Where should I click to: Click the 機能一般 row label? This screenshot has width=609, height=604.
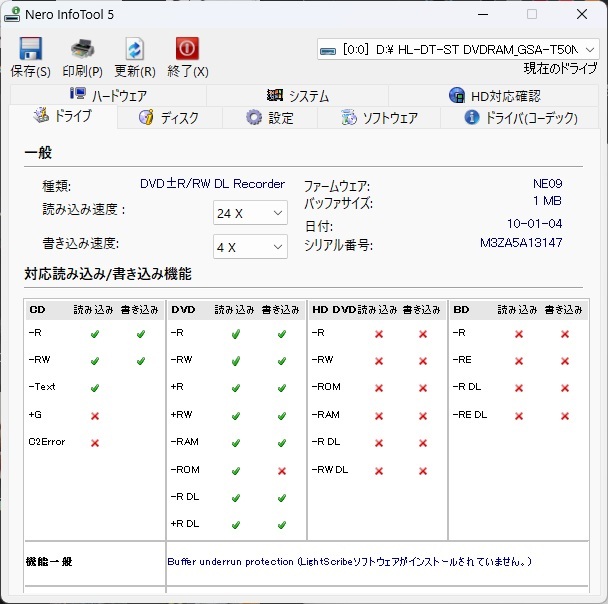(x=49, y=561)
